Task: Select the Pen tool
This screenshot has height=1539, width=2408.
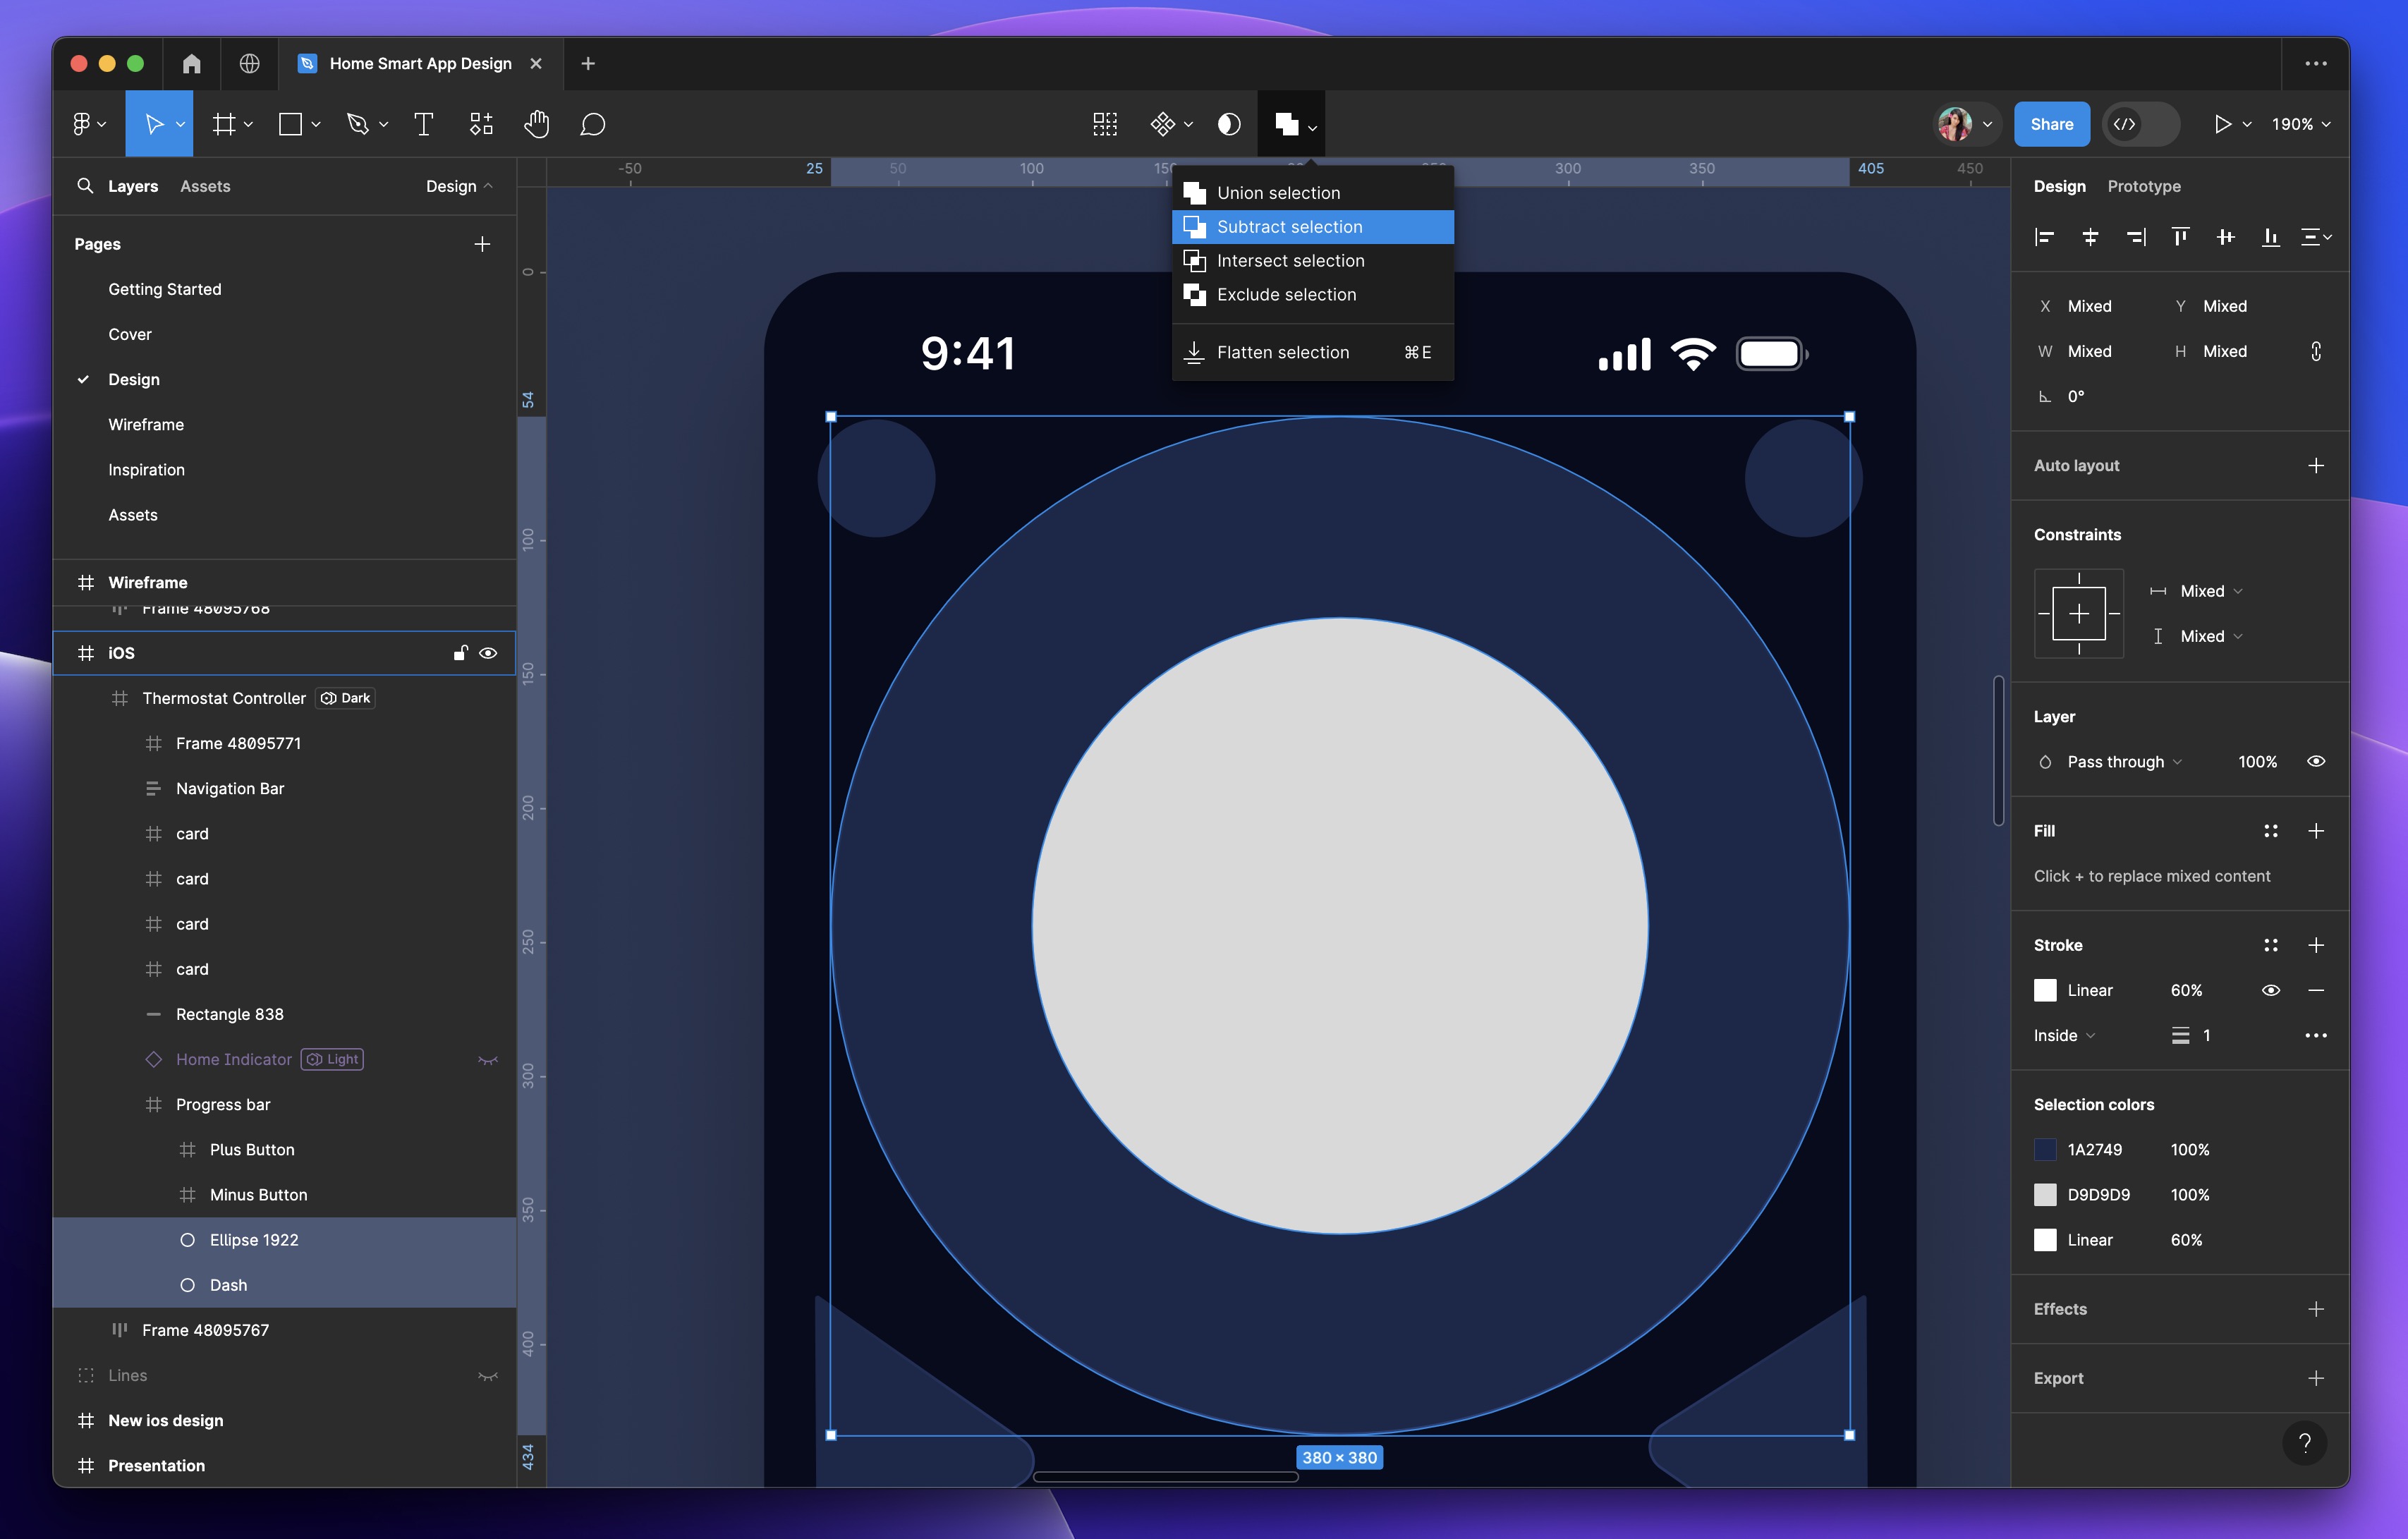Action: pos(358,123)
